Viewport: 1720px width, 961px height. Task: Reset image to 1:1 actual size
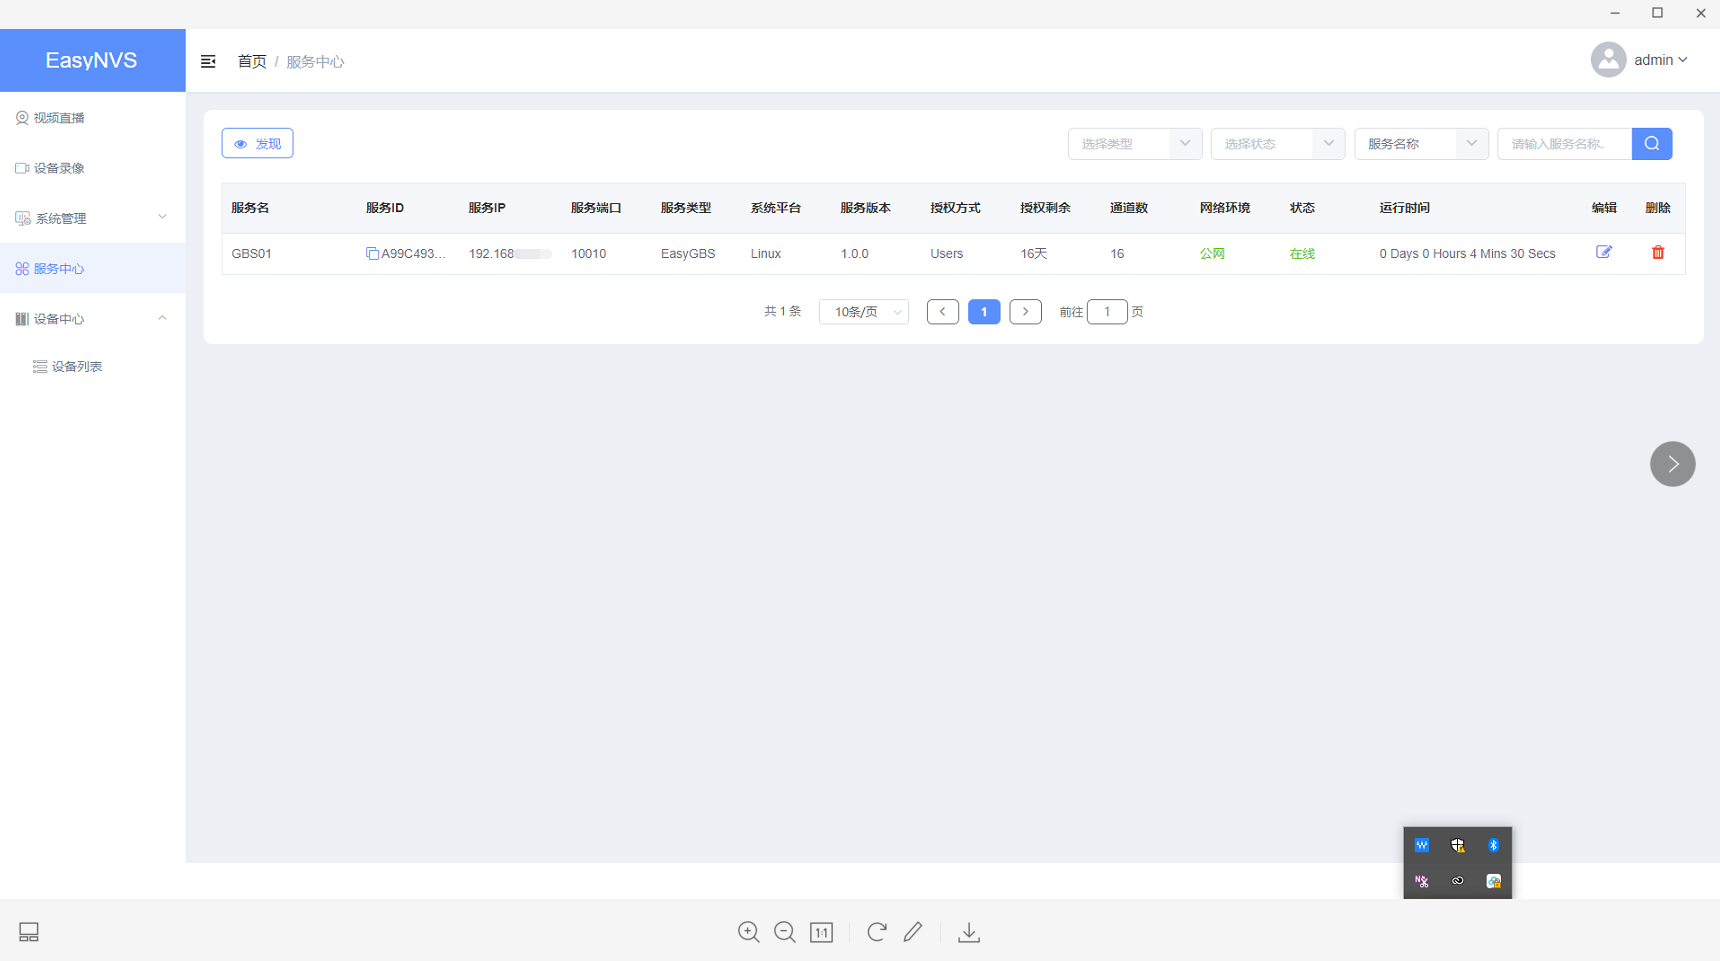tap(821, 932)
